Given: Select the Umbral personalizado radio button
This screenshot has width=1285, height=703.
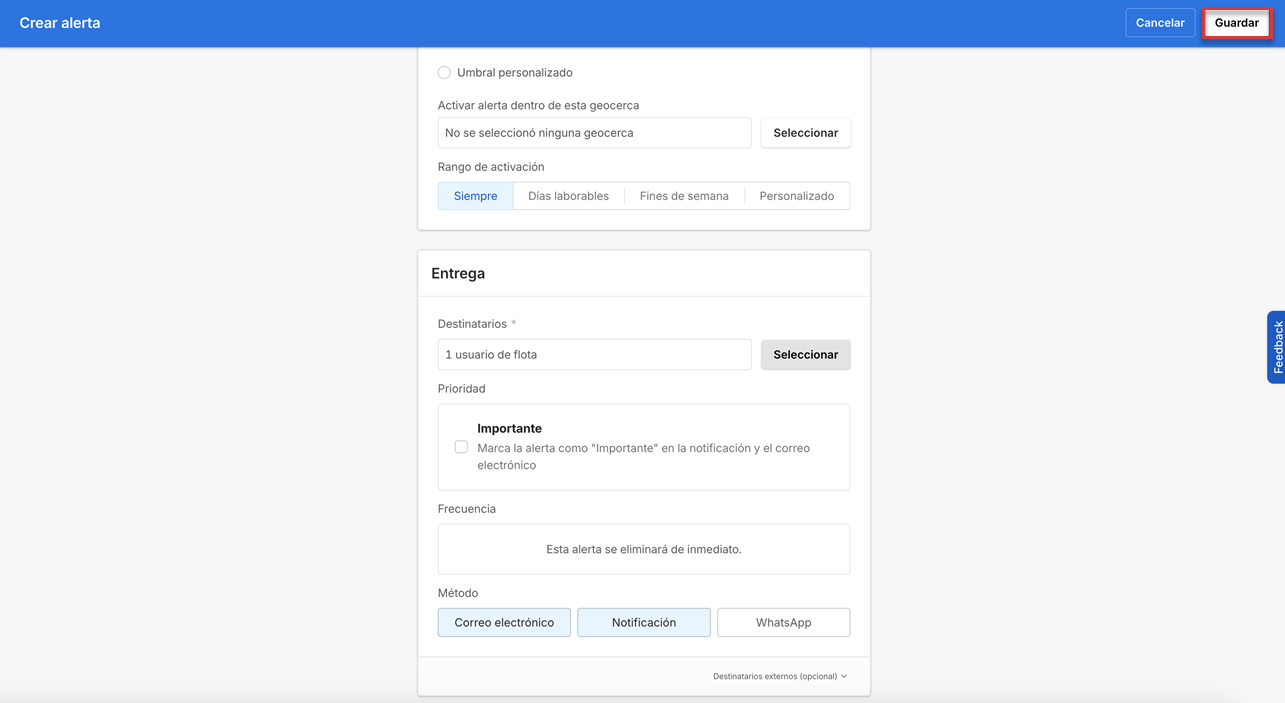Looking at the screenshot, I should pyautogui.click(x=444, y=72).
